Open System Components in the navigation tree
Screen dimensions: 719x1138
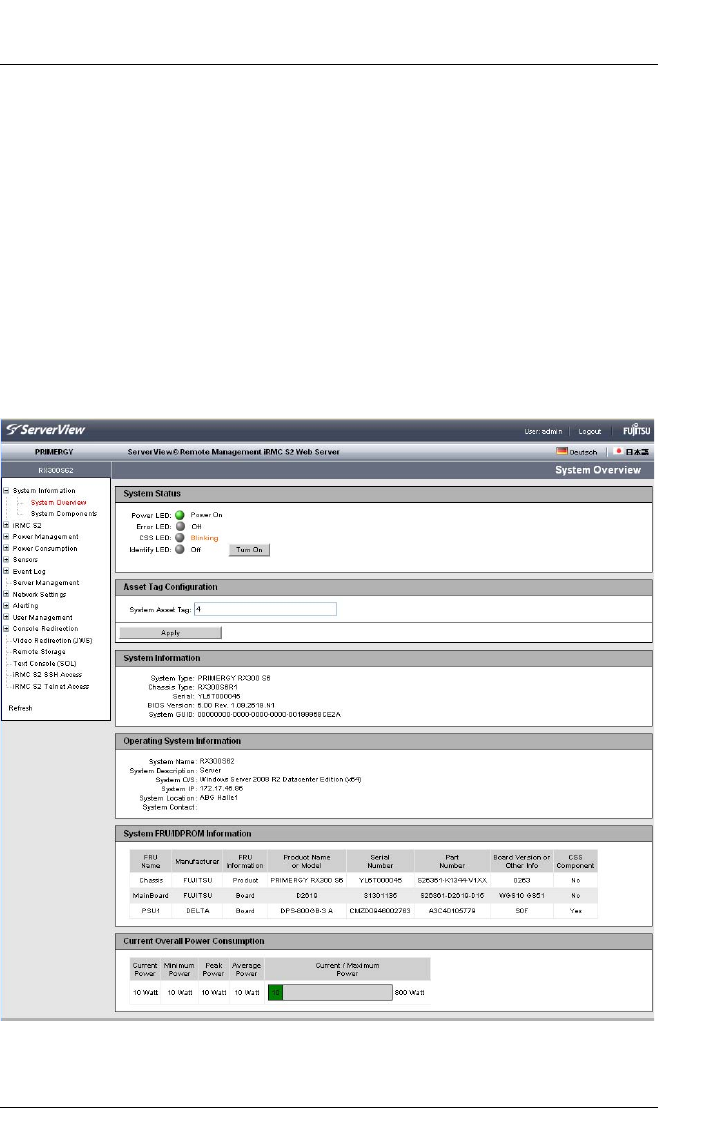click(x=64, y=514)
